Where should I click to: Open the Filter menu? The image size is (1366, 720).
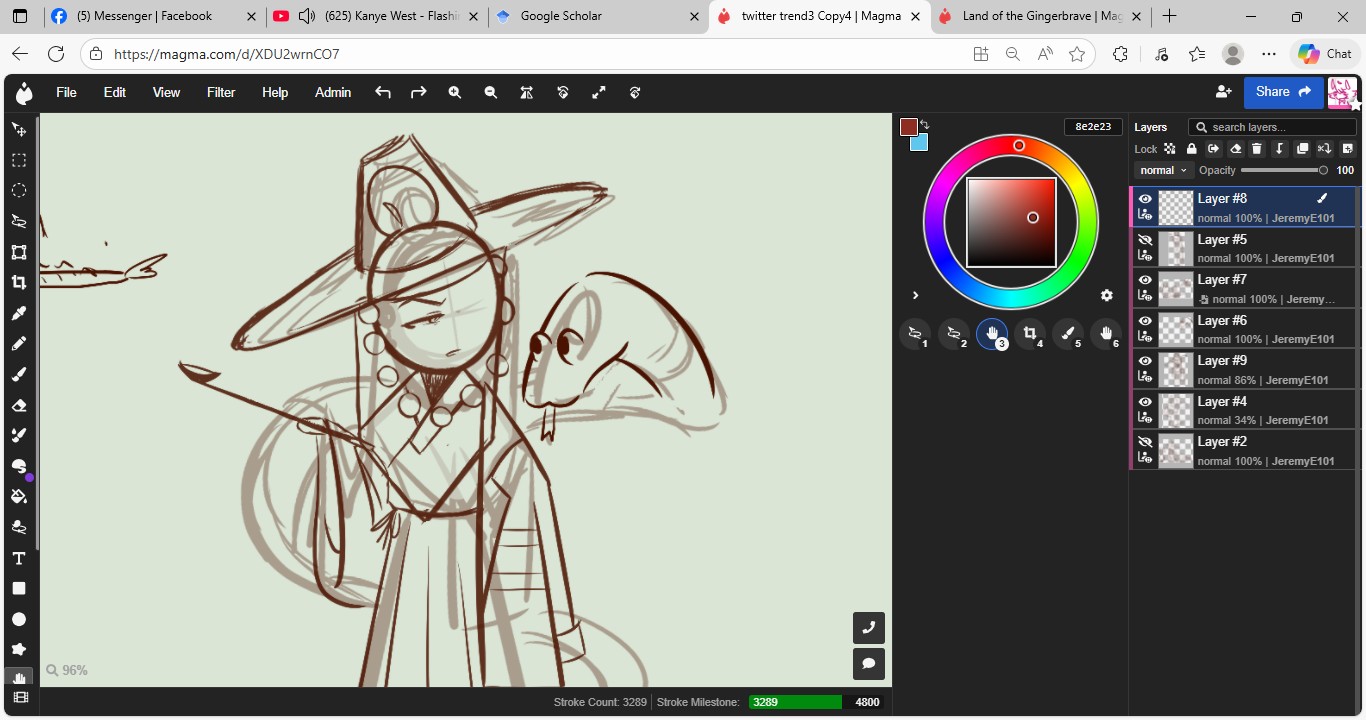point(221,93)
